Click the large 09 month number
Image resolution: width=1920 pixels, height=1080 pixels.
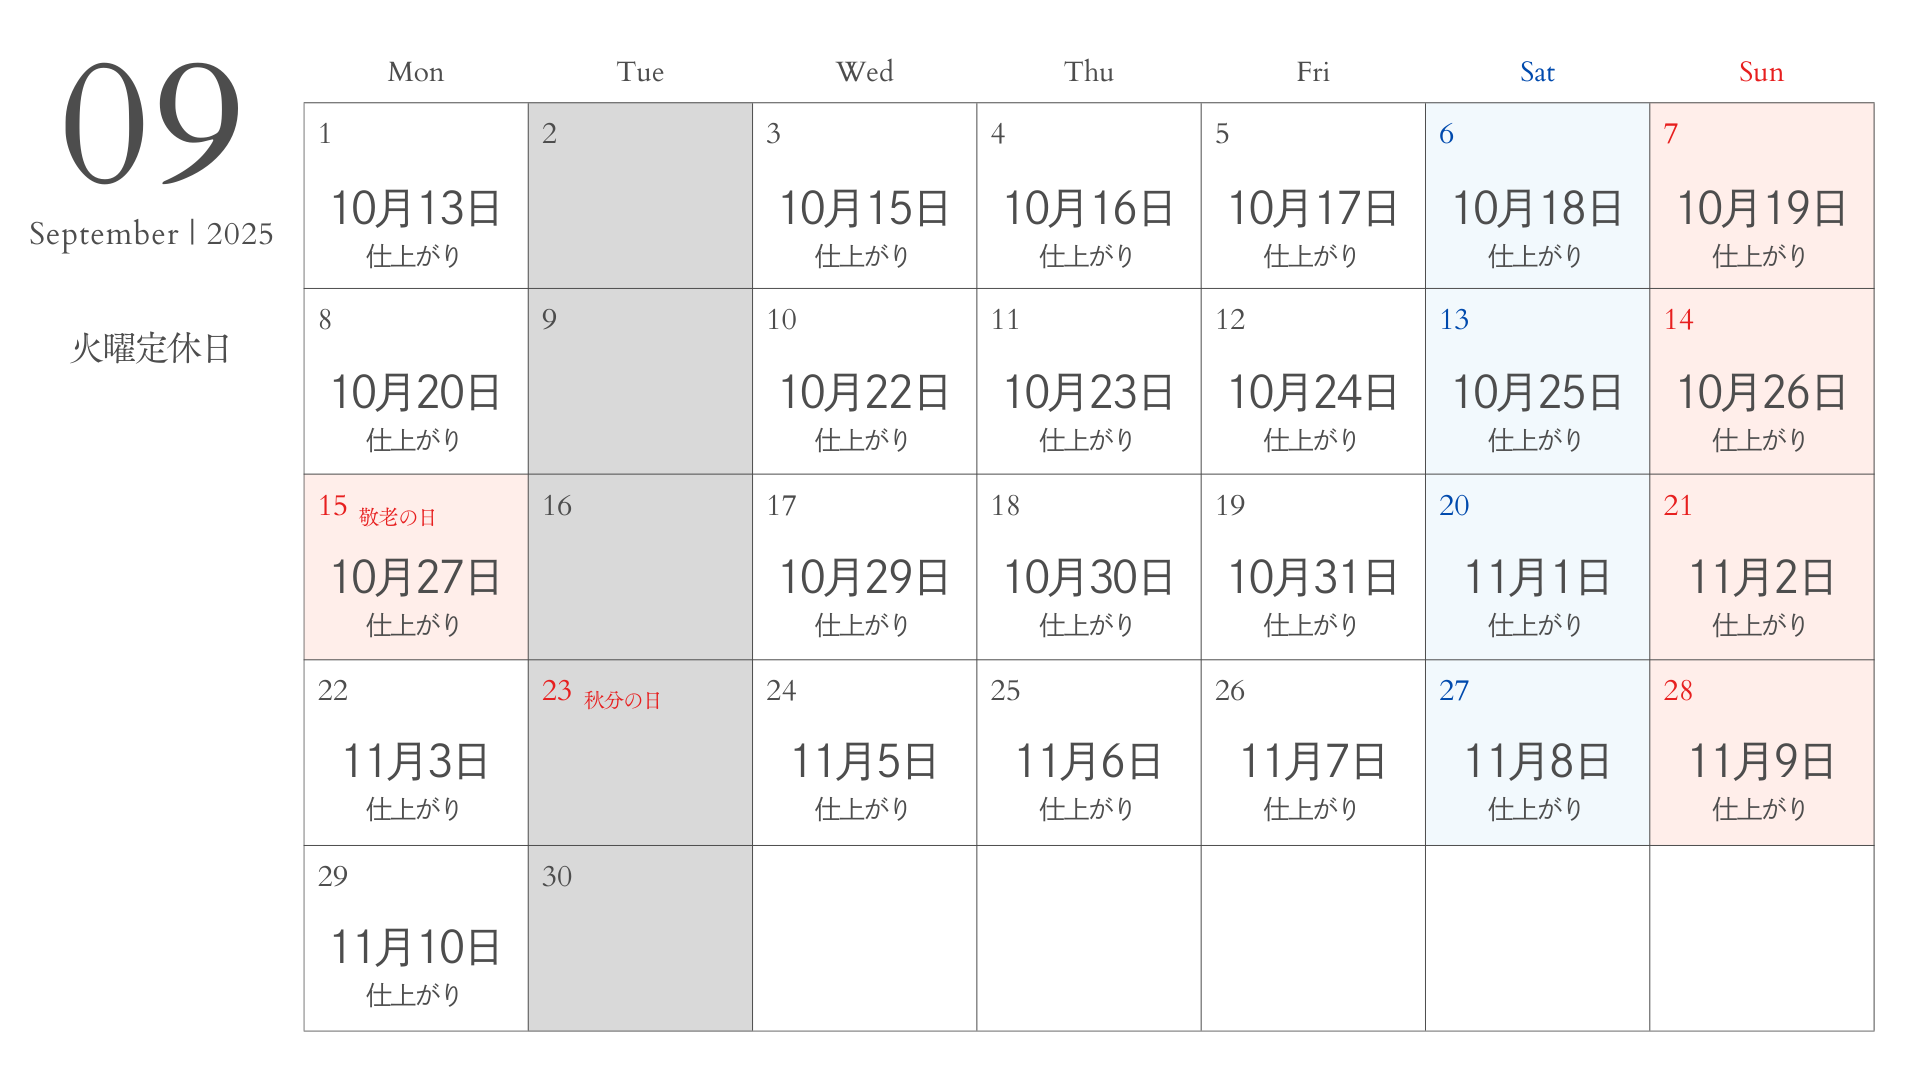[x=151, y=122]
